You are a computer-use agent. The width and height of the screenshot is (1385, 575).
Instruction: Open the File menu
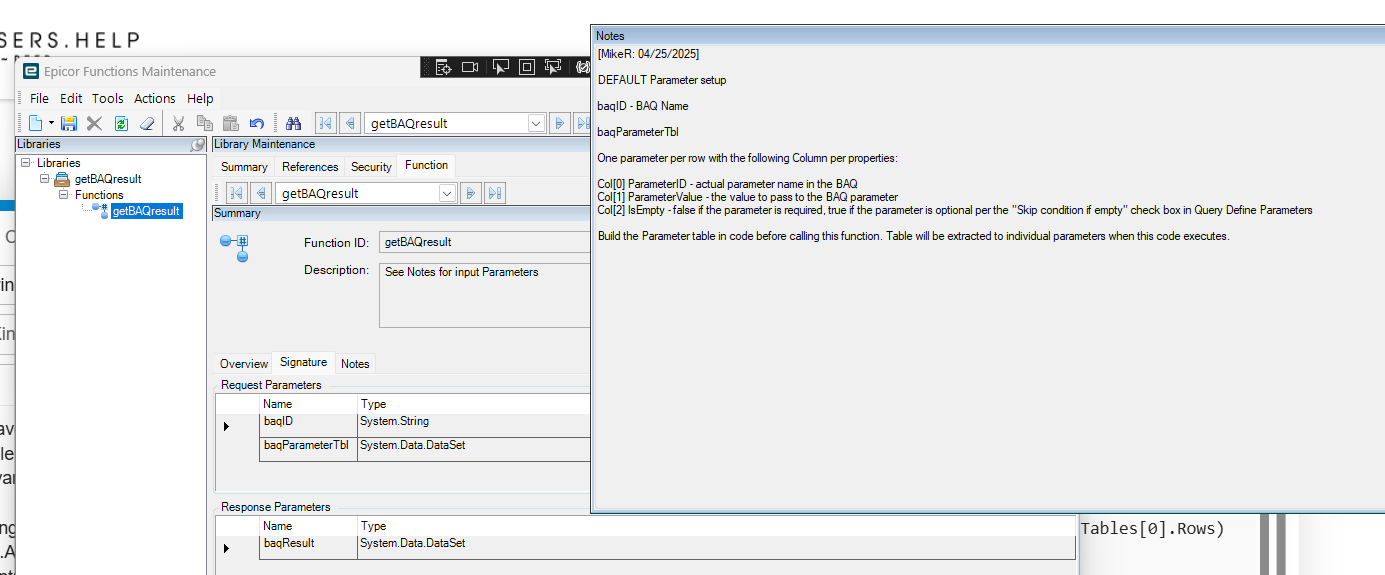pyautogui.click(x=39, y=98)
